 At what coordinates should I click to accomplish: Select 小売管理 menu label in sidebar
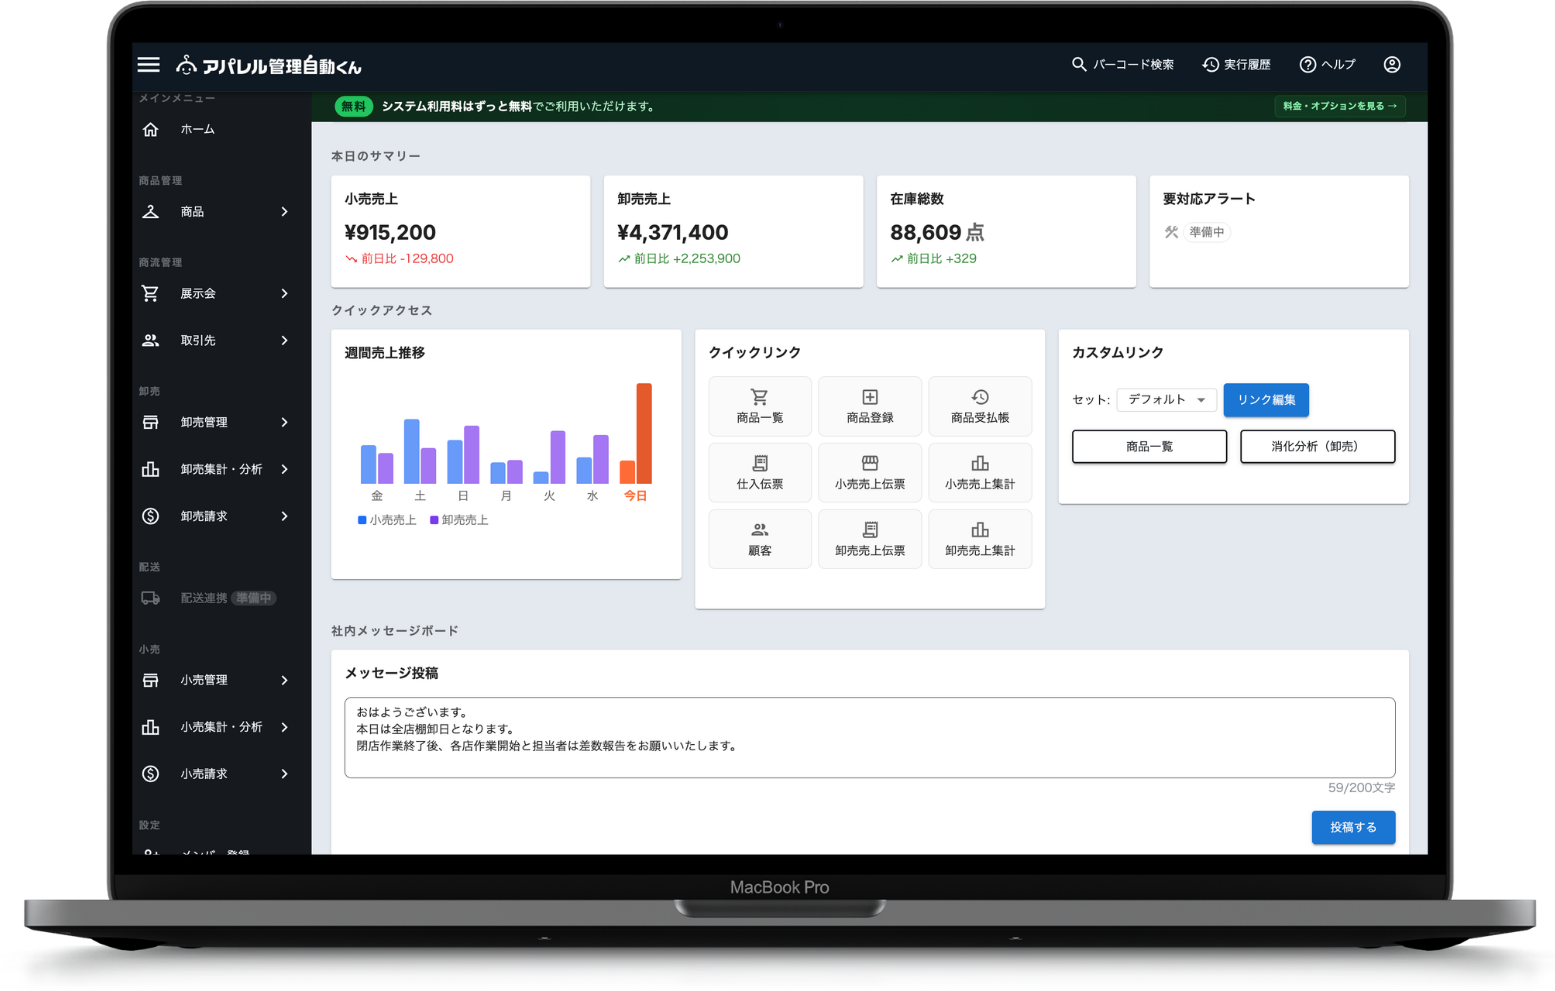click(204, 681)
